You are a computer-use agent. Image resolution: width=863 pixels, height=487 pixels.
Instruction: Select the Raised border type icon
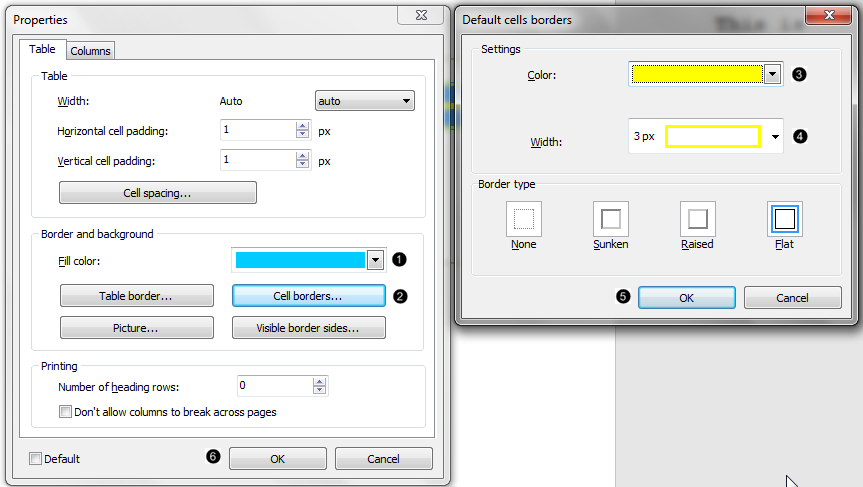click(697, 218)
